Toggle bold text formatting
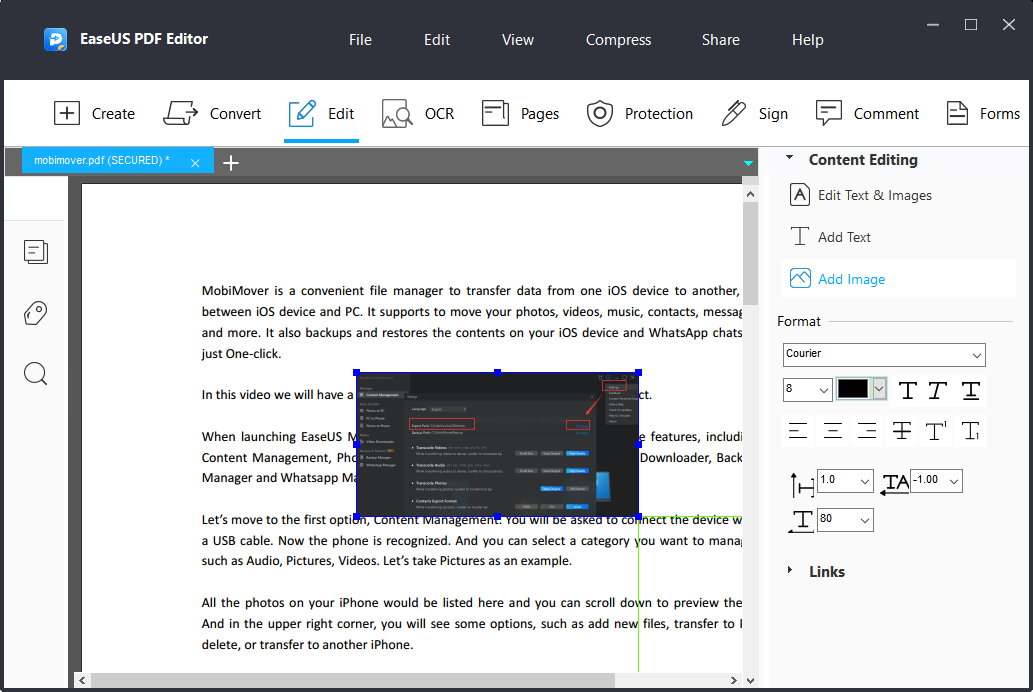The width and height of the screenshot is (1033, 692). coord(907,391)
